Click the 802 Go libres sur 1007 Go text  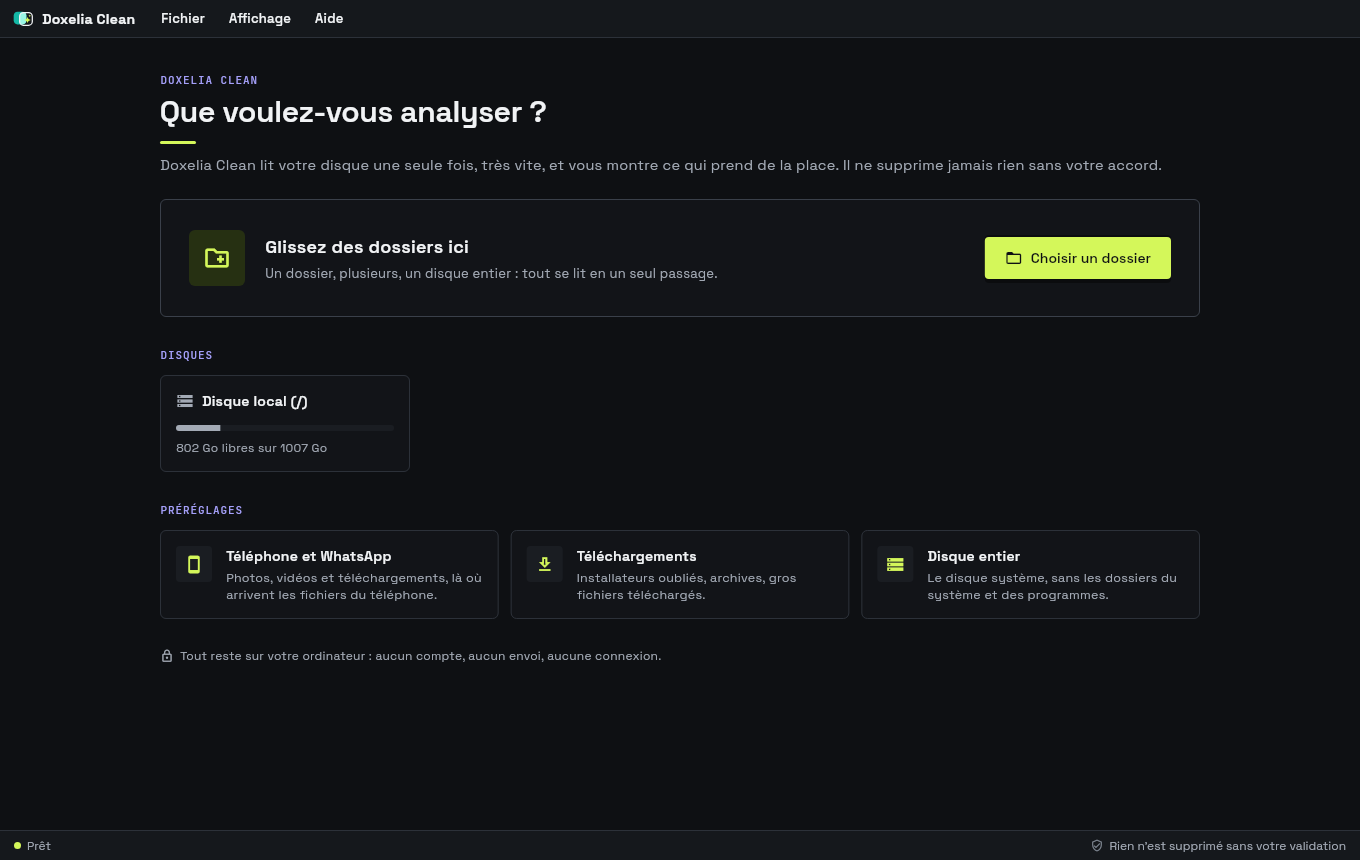pyautogui.click(x=252, y=448)
